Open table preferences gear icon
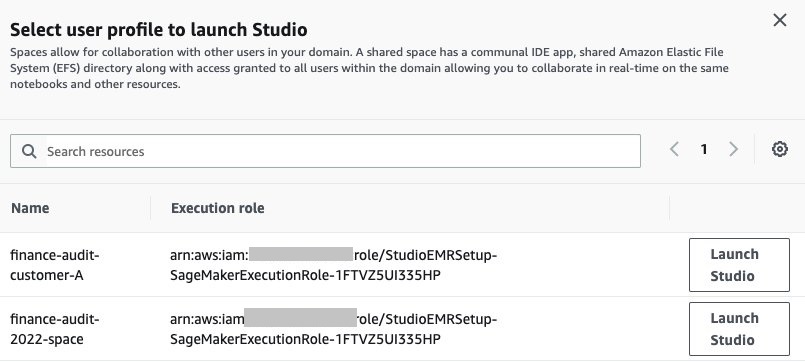Image resolution: width=805 pixels, height=362 pixels. point(780,149)
